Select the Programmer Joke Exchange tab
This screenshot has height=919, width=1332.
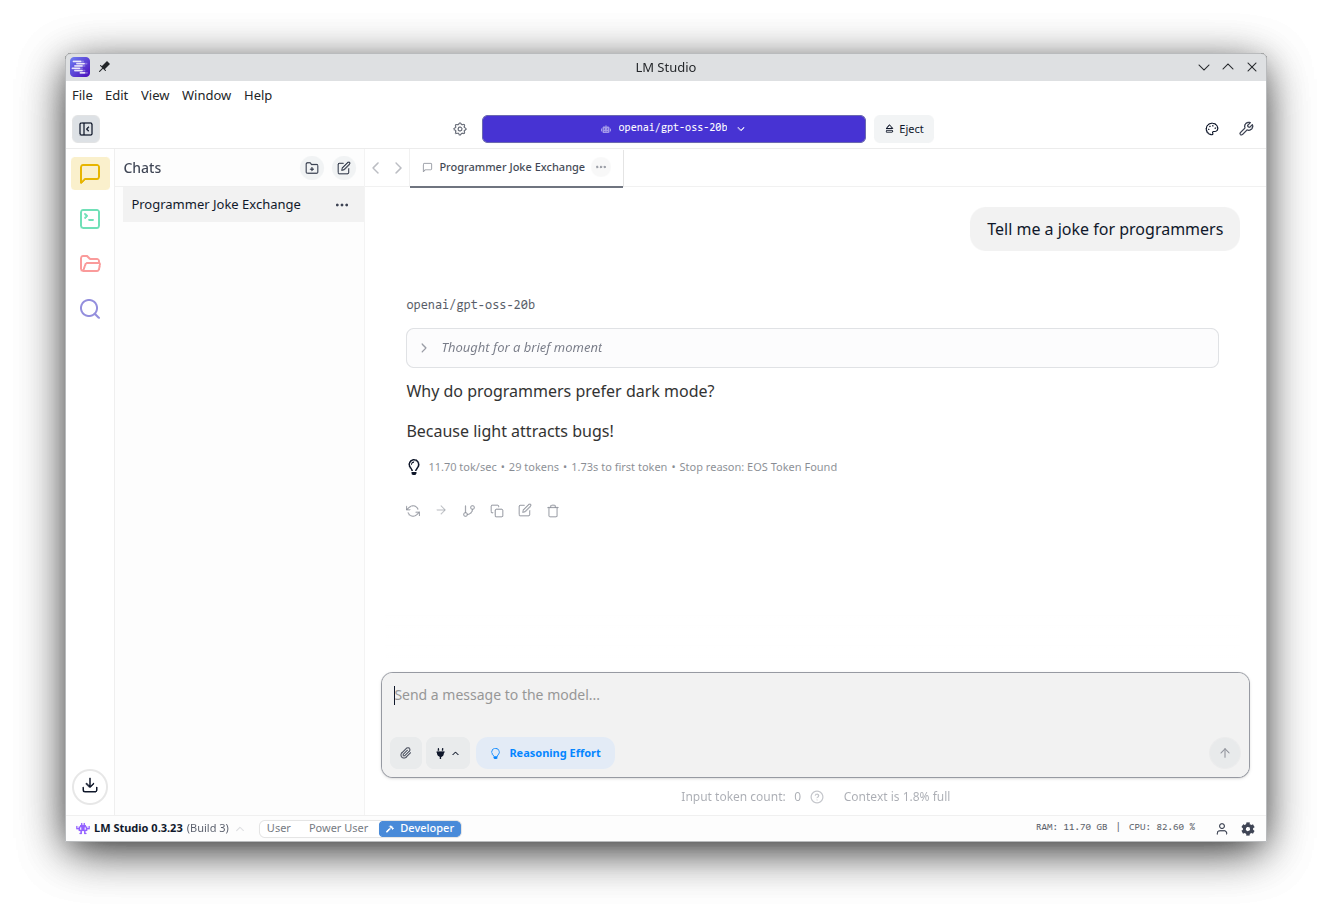(x=511, y=168)
